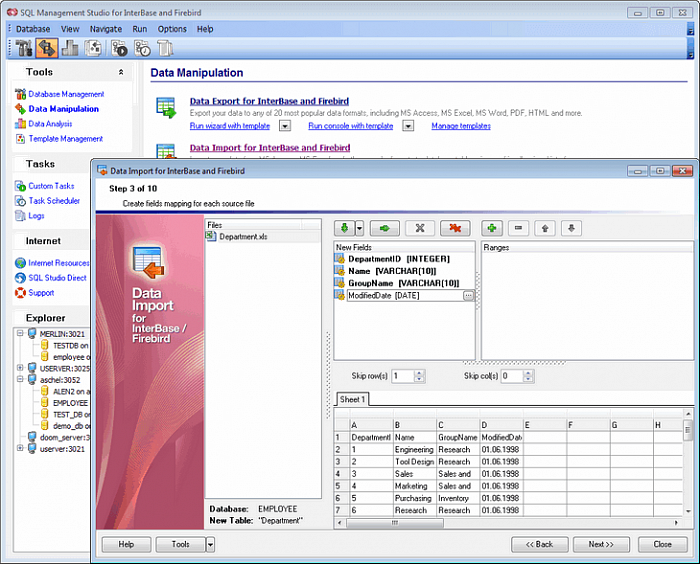The width and height of the screenshot is (700, 564).
Task: Expand userver:3021 tree node
Action: coord(20,448)
